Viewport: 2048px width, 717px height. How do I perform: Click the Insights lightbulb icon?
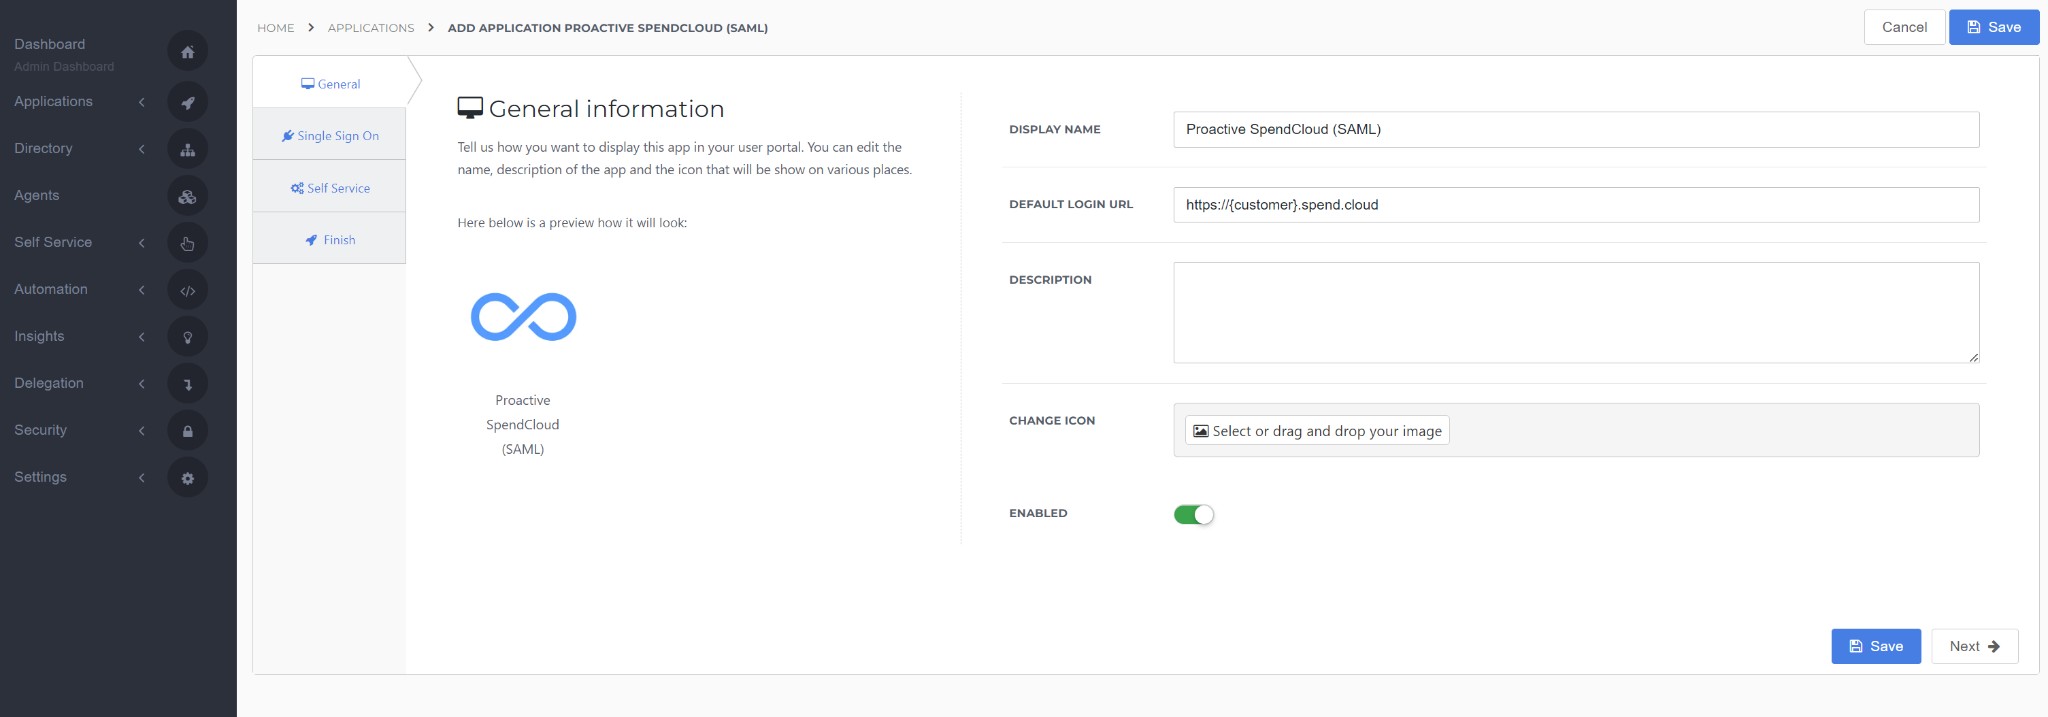[187, 337]
